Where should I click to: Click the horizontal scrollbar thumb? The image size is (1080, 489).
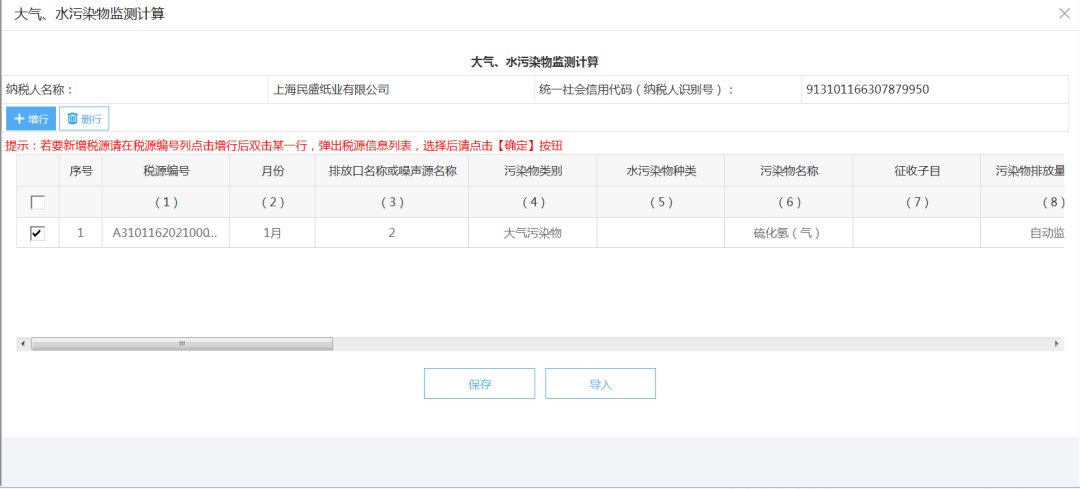coord(182,344)
